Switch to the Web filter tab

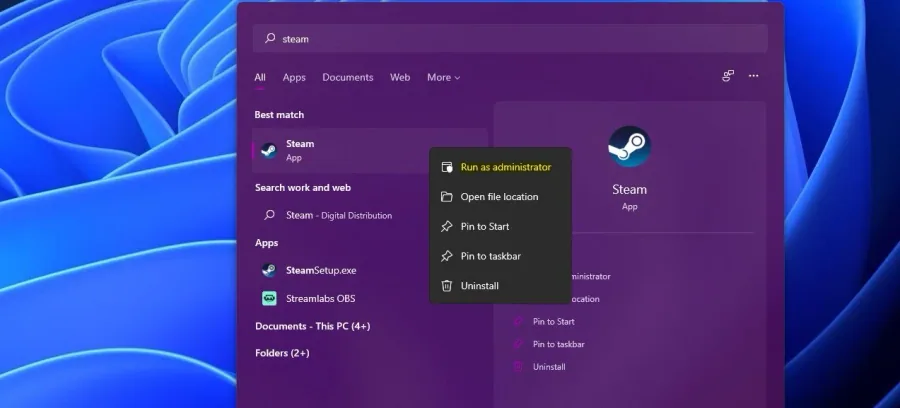point(400,77)
